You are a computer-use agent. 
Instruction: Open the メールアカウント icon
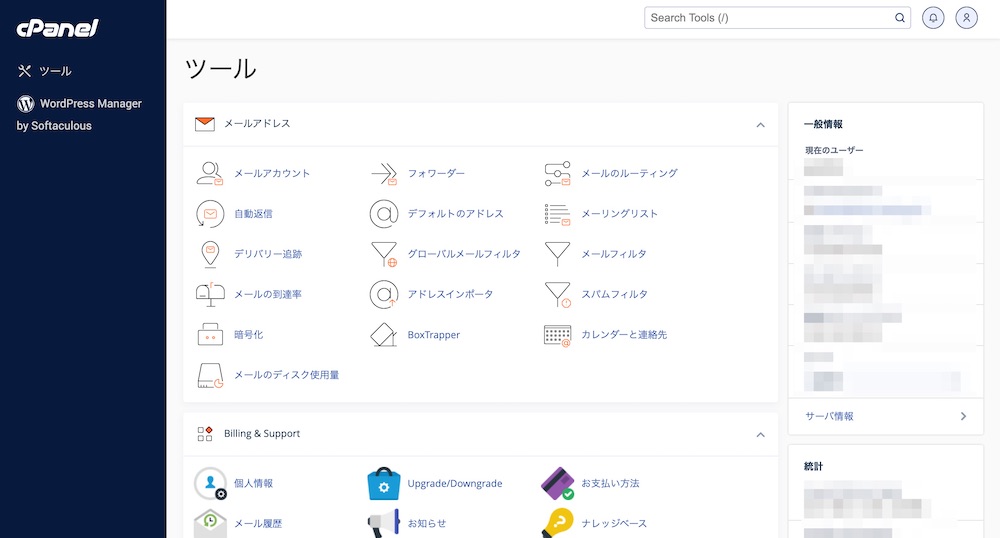click(210, 173)
